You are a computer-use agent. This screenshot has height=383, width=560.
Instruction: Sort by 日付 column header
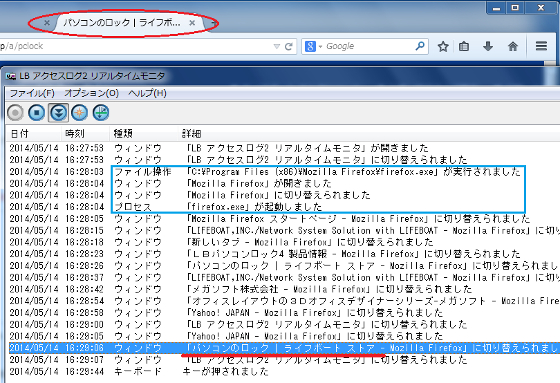click(x=33, y=134)
